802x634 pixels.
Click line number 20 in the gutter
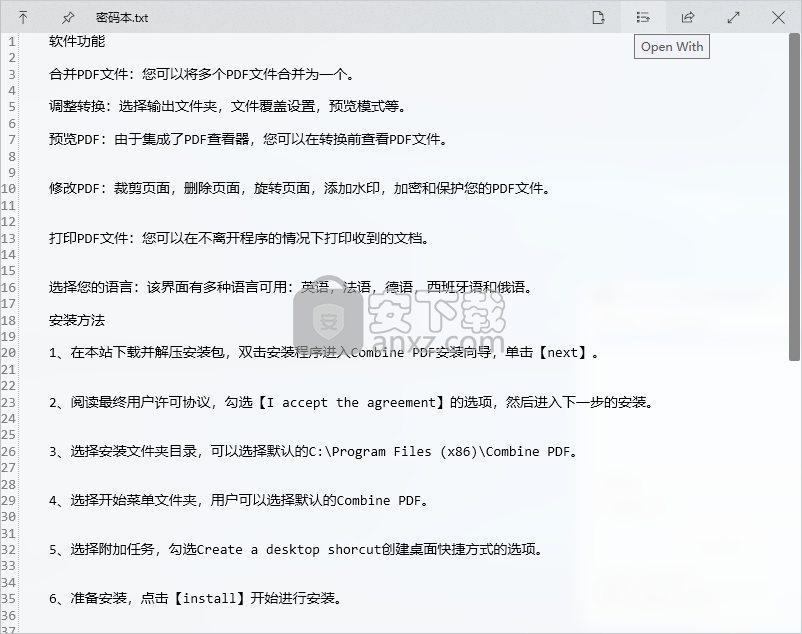tap(8, 352)
